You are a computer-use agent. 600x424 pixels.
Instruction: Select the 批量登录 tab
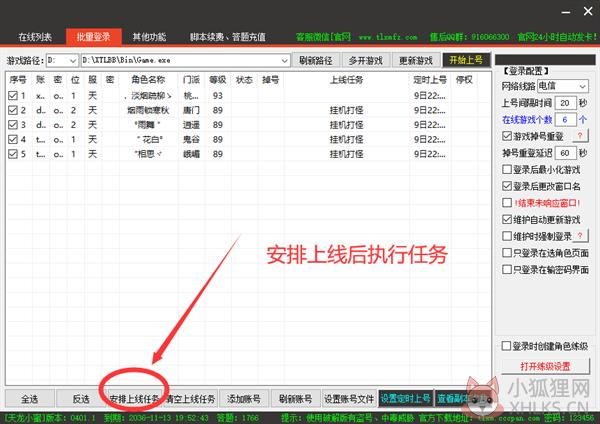point(93,37)
